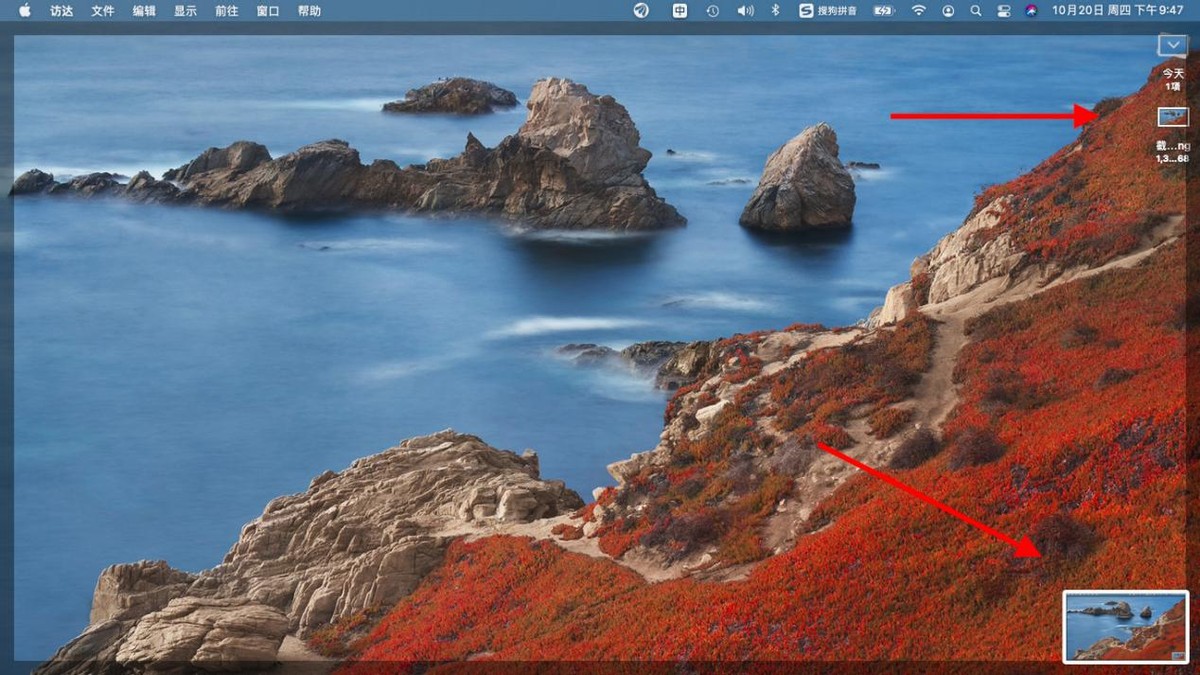Click the 今天 stack label
The width and height of the screenshot is (1200, 675).
[x=1172, y=73]
